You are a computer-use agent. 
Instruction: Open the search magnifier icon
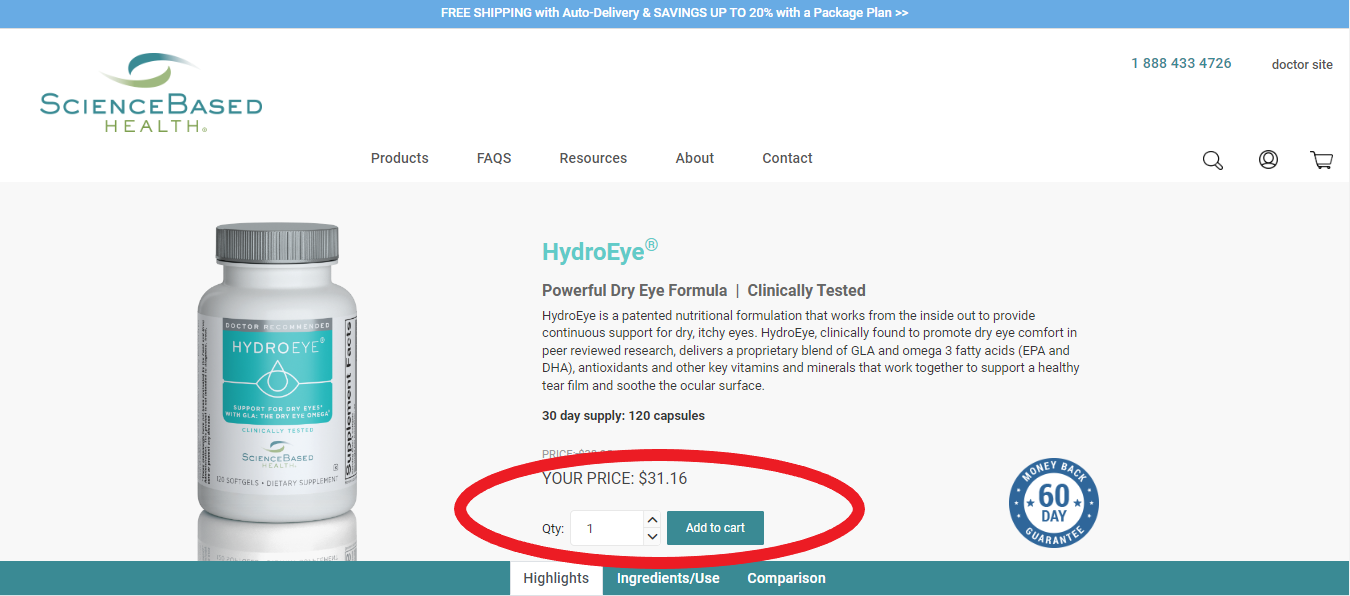point(1212,160)
